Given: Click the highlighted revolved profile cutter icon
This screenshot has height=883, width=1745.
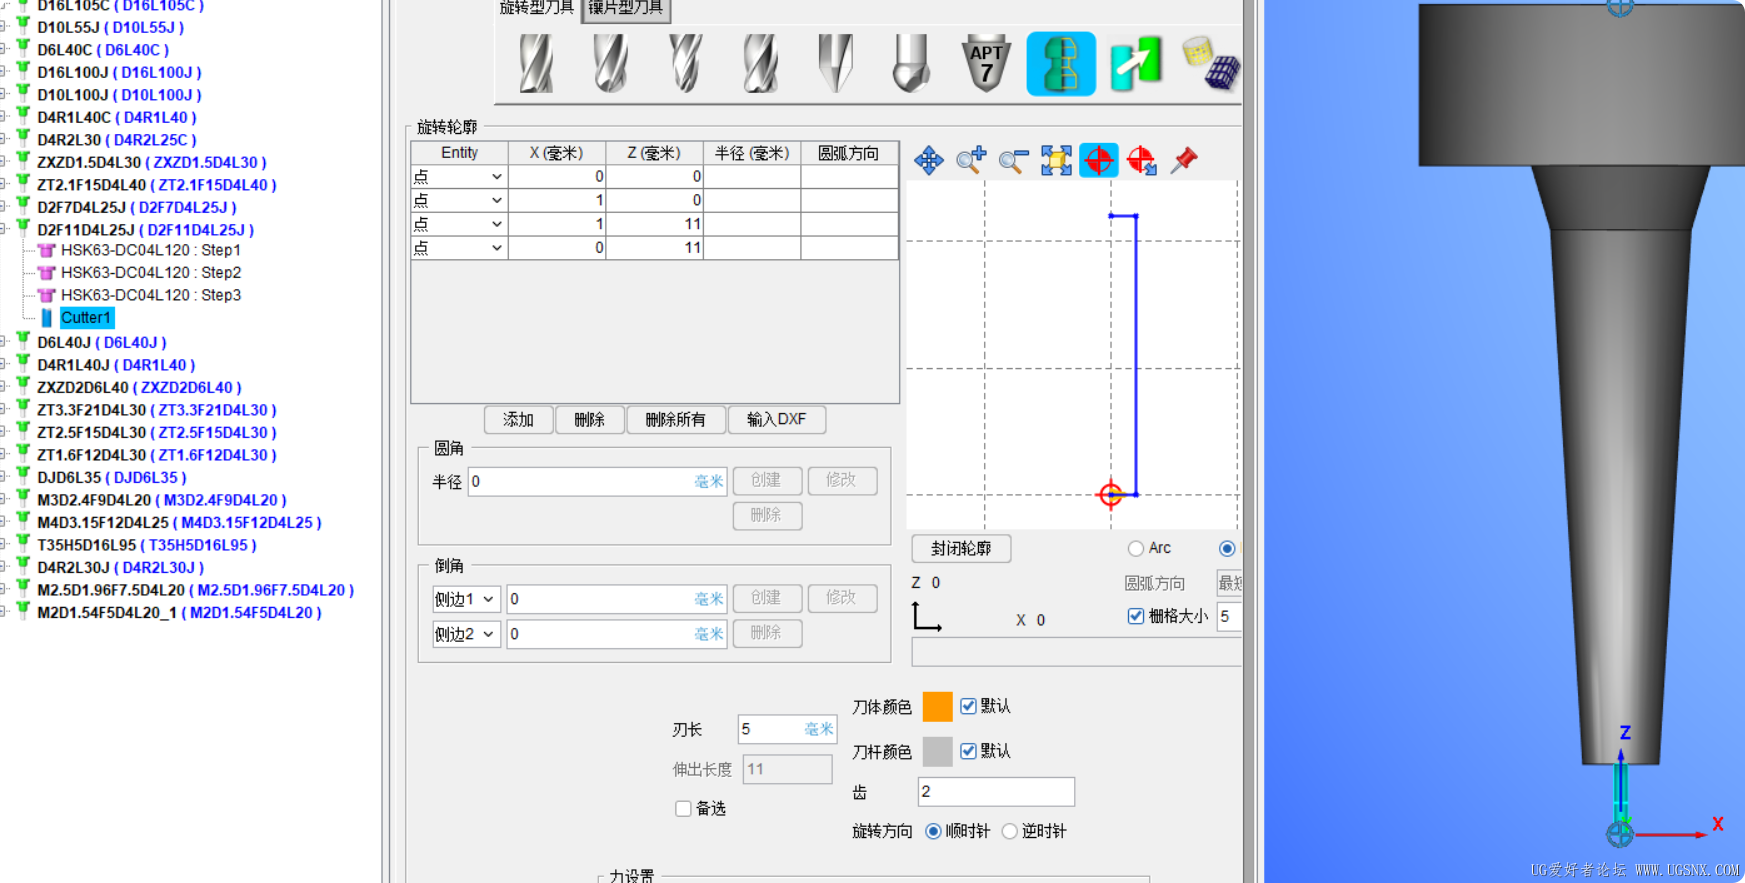Looking at the screenshot, I should 1061,64.
